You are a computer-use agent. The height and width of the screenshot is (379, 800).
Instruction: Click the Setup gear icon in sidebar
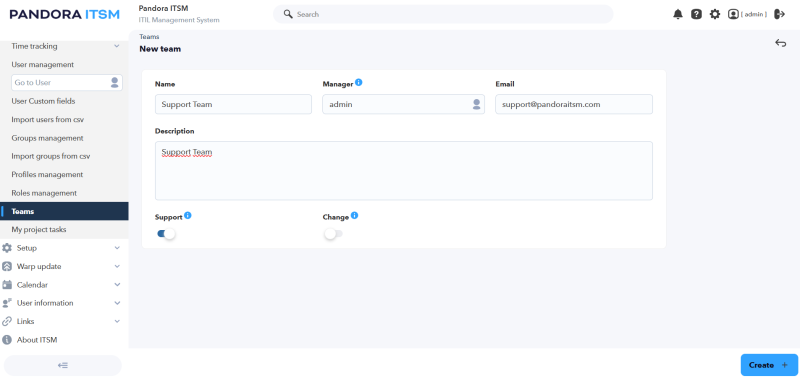coord(7,248)
